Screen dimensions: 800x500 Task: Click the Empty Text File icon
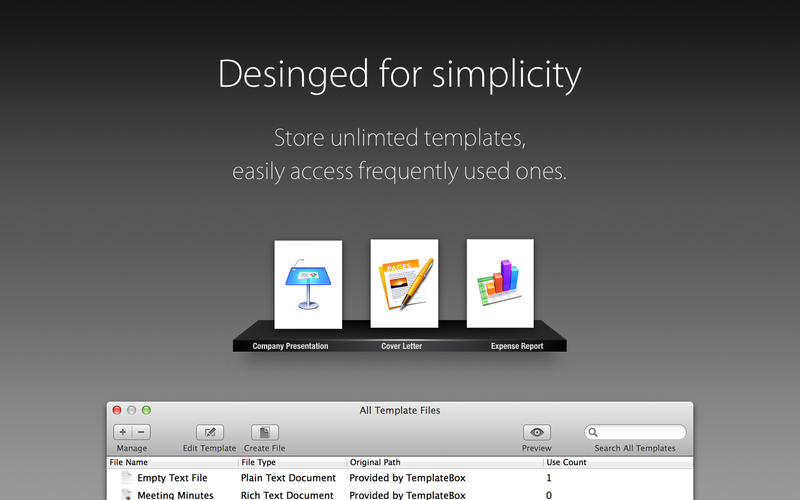click(126, 478)
